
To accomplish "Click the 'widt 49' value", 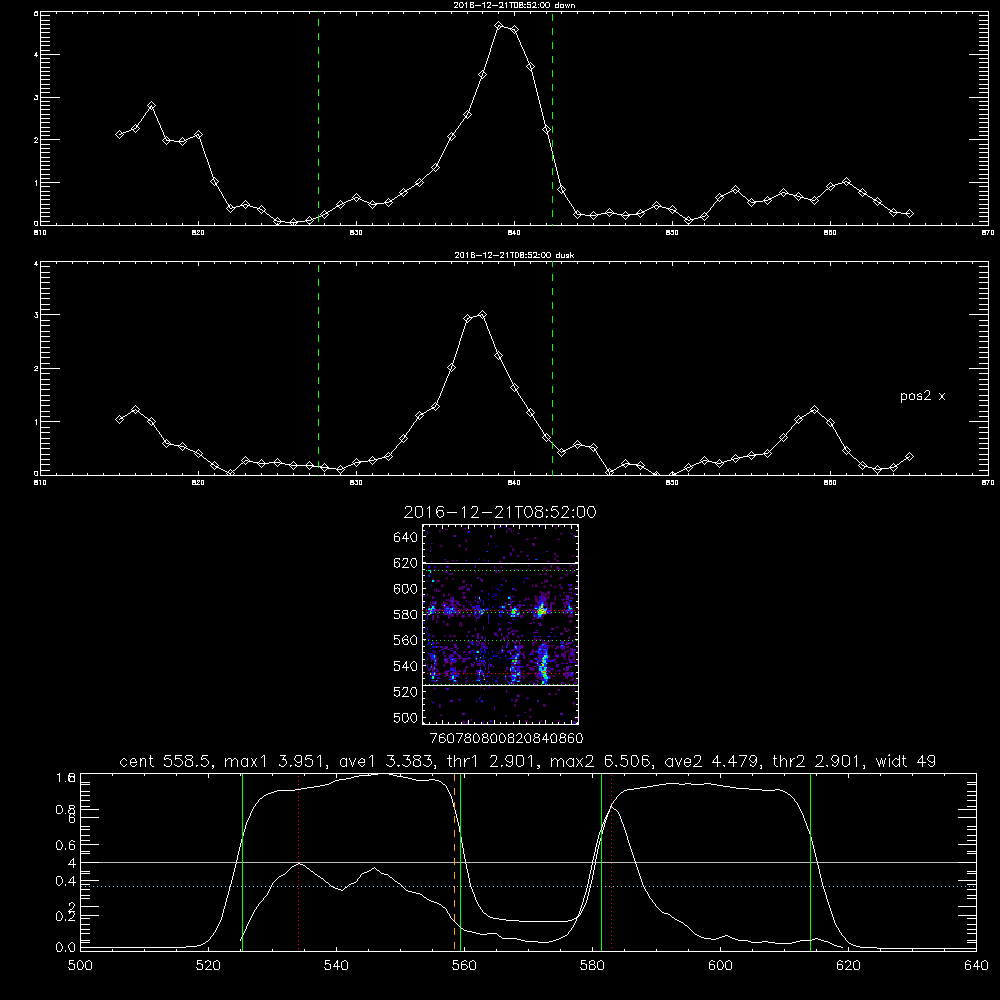I will (x=906, y=761).
